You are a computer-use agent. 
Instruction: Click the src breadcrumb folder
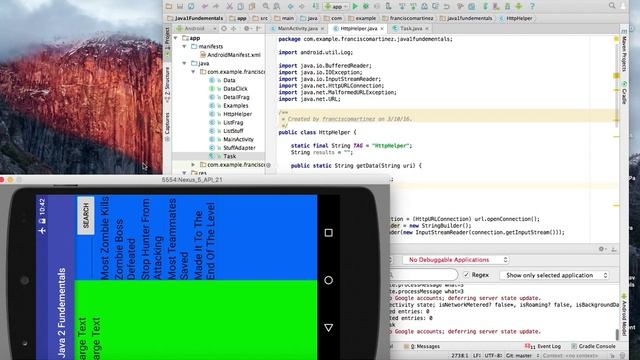pos(260,18)
